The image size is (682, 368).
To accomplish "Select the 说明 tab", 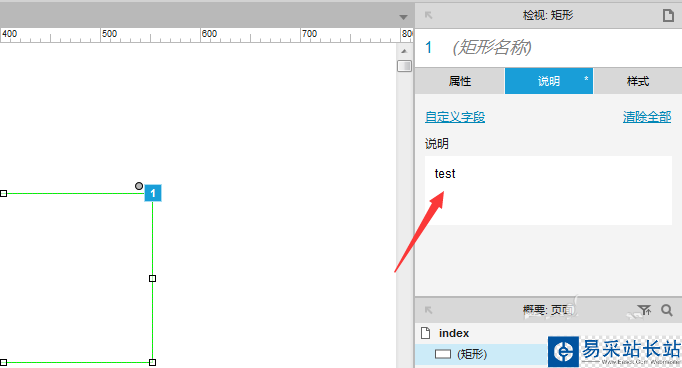I will 548,81.
